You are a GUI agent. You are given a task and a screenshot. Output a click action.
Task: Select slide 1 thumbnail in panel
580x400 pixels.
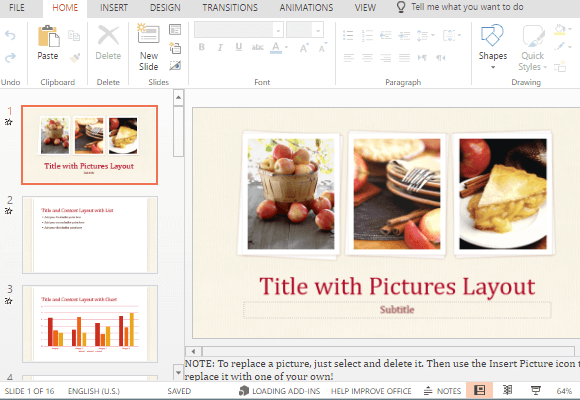(x=90, y=145)
